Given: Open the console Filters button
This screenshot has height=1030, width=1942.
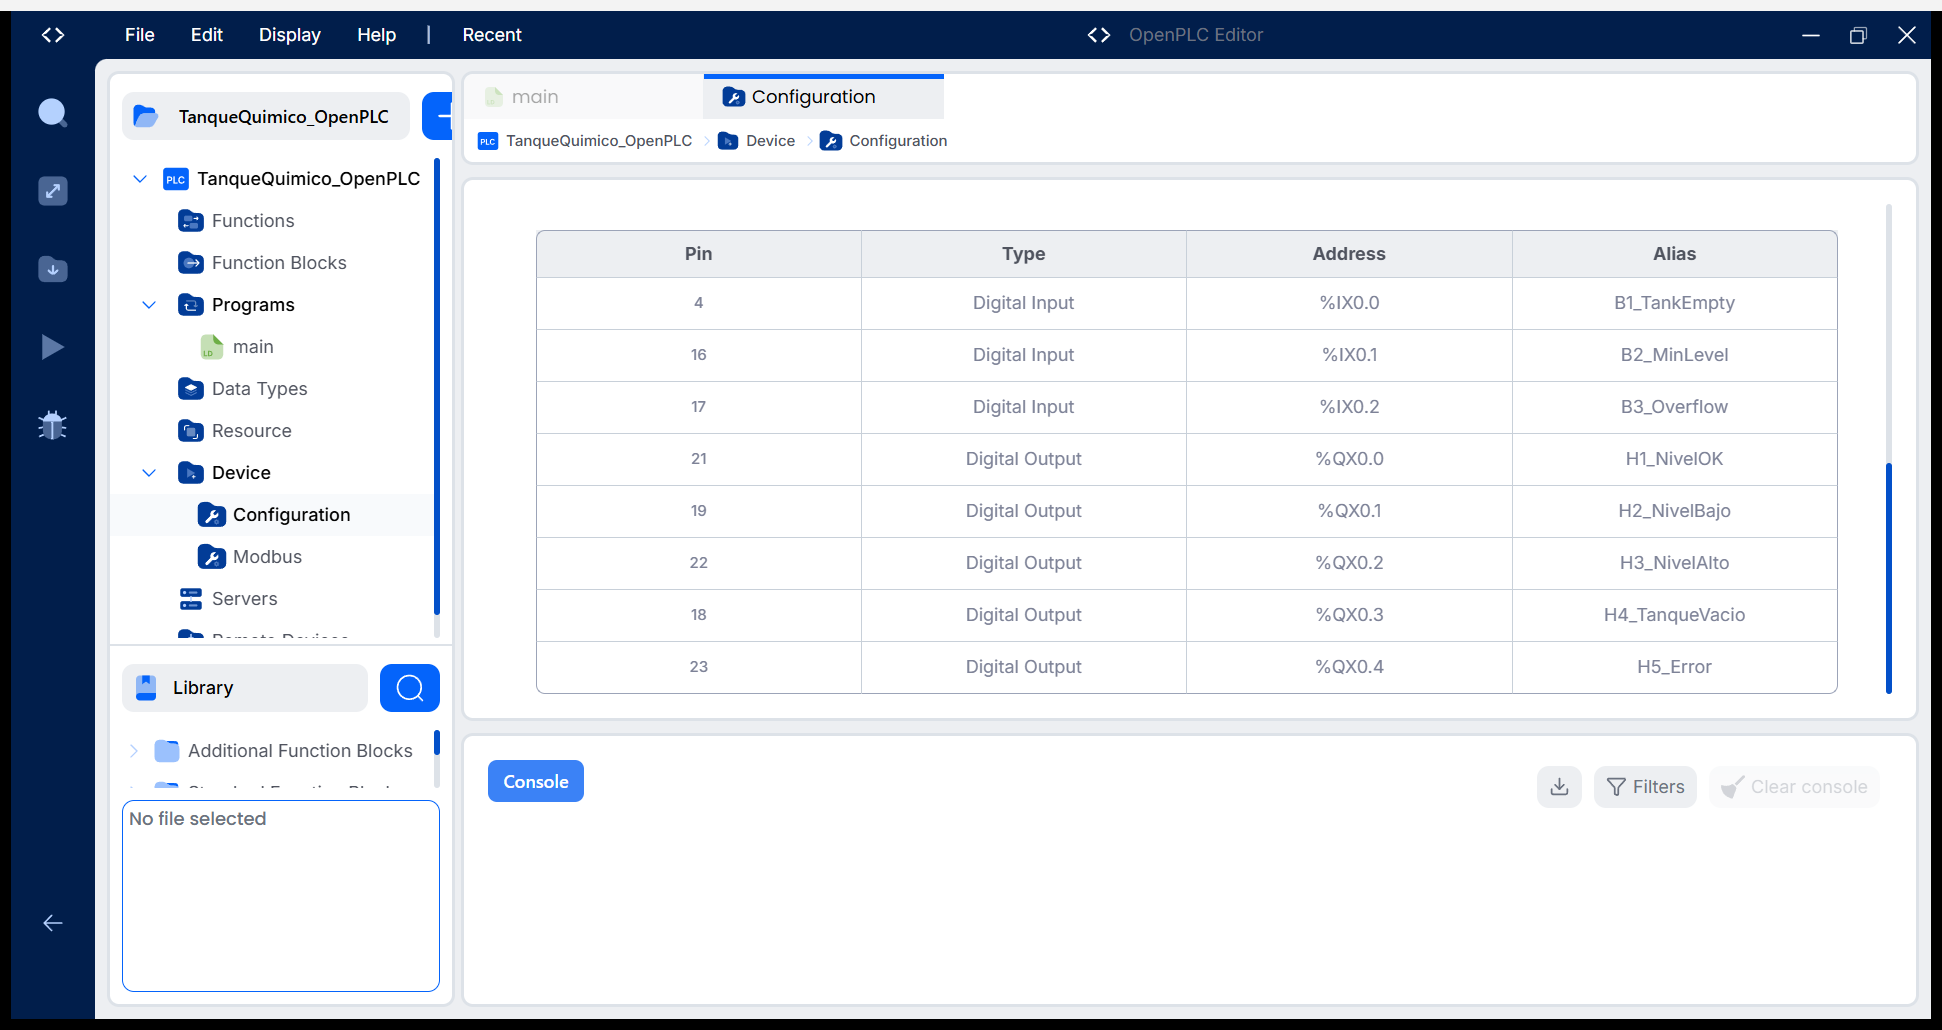Looking at the screenshot, I should click(x=1645, y=787).
